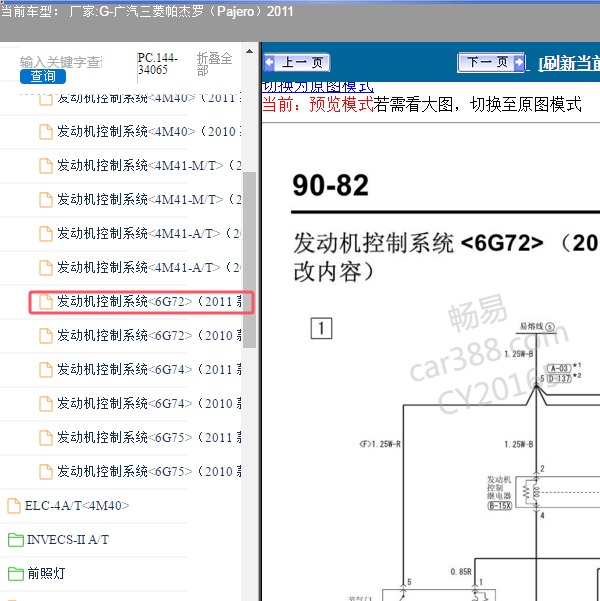
Task: Focus the keyword search input field
Action: click(61, 62)
